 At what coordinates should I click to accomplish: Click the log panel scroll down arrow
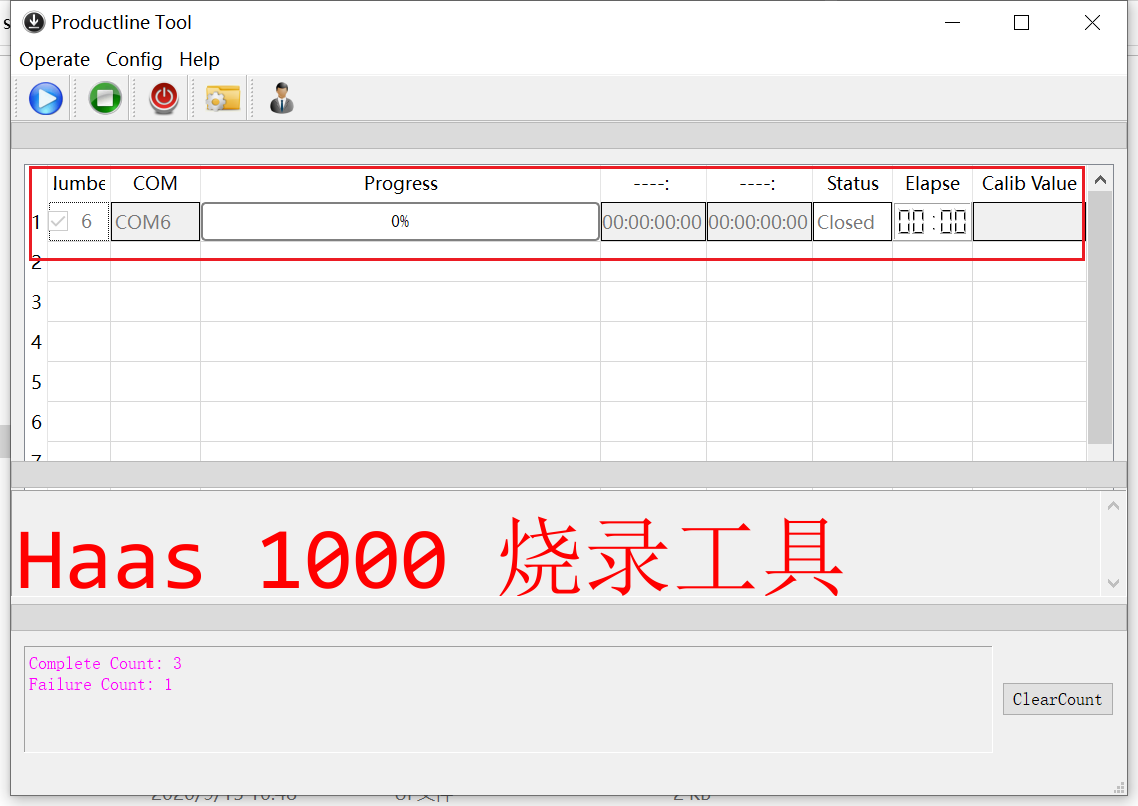point(1113,583)
